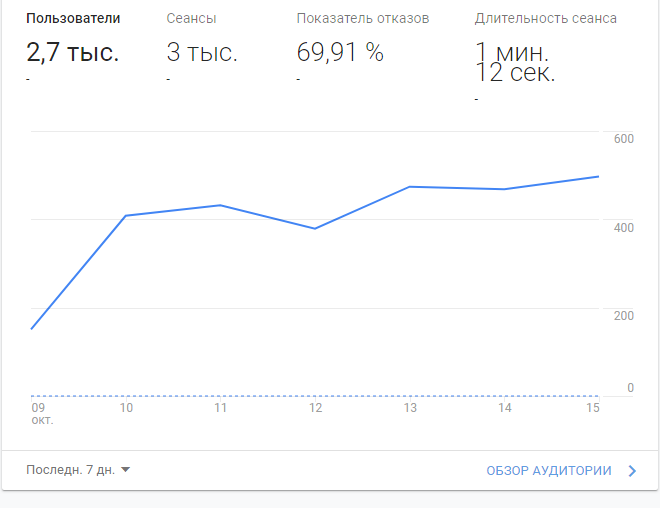The width and height of the screenshot is (660, 508).
Task: Click the 0 value axis label
Action: [630, 388]
